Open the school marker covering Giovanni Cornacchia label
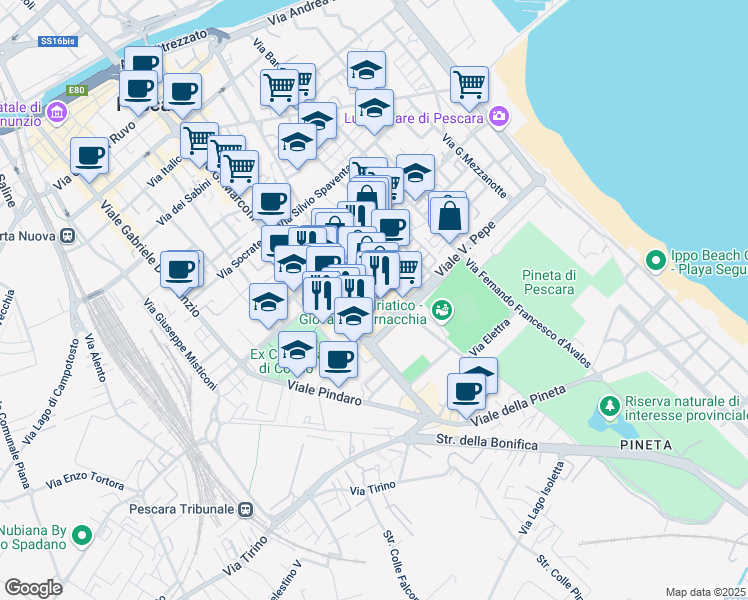The image size is (748, 600). coord(353,317)
